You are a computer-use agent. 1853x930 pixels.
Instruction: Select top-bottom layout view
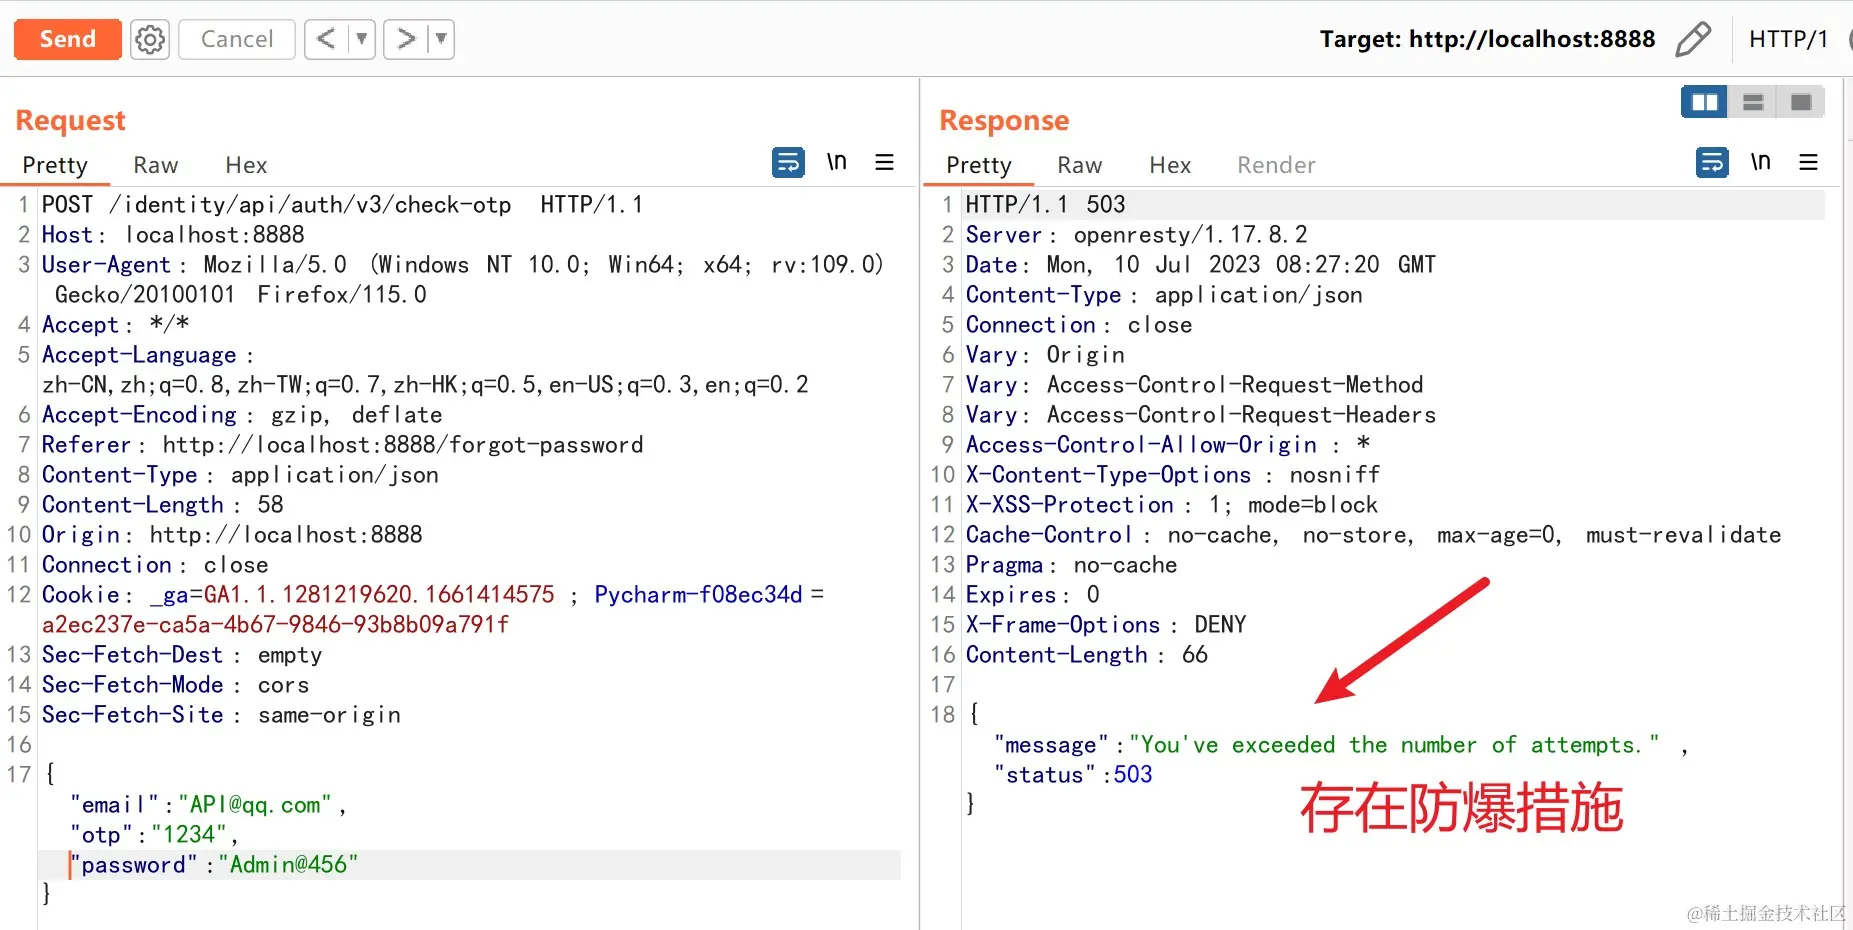coord(1753,102)
